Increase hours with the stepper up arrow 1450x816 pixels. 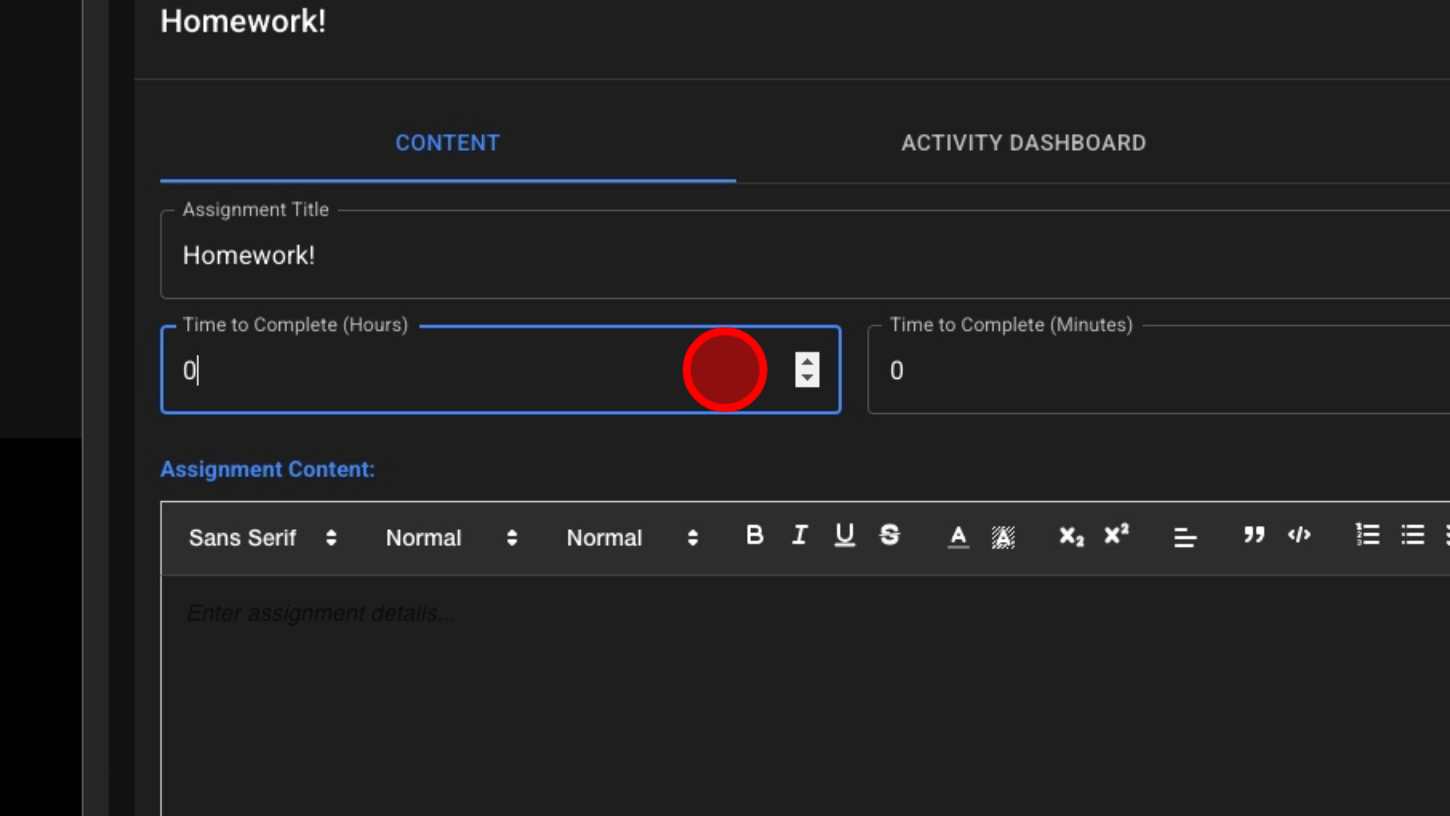pyautogui.click(x=807, y=362)
